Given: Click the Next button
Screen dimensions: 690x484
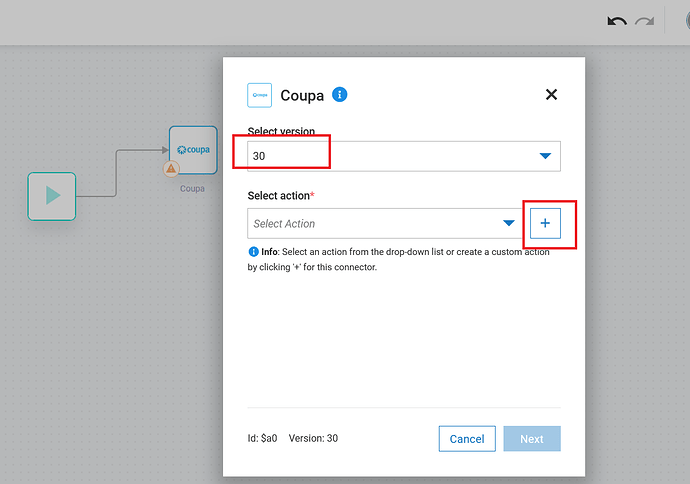Looking at the screenshot, I should tap(532, 439).
